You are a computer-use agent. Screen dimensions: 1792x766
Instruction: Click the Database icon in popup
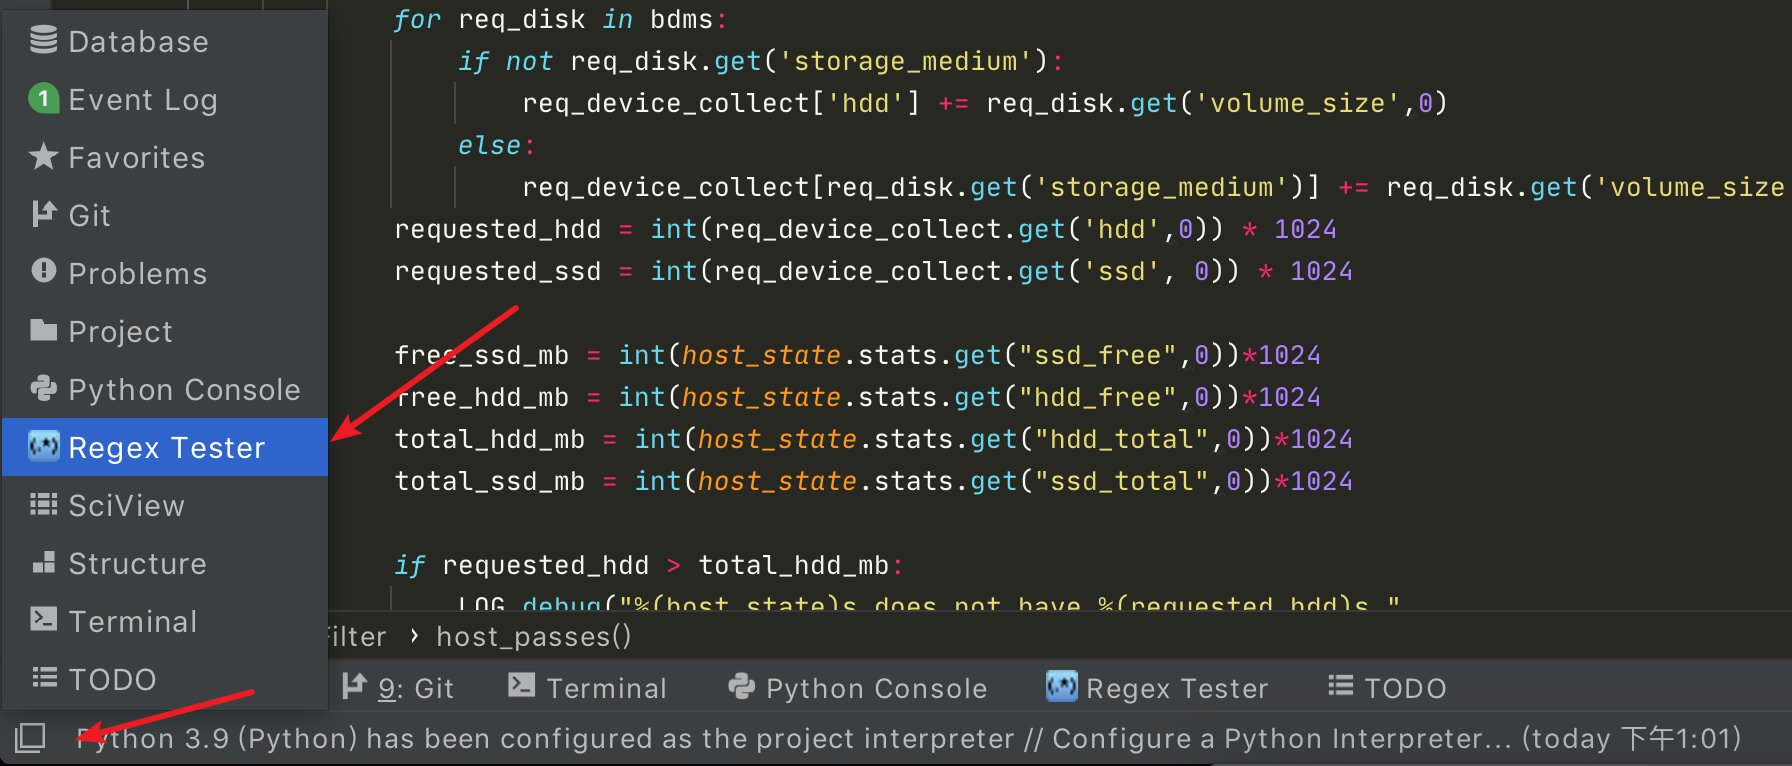click(x=43, y=41)
